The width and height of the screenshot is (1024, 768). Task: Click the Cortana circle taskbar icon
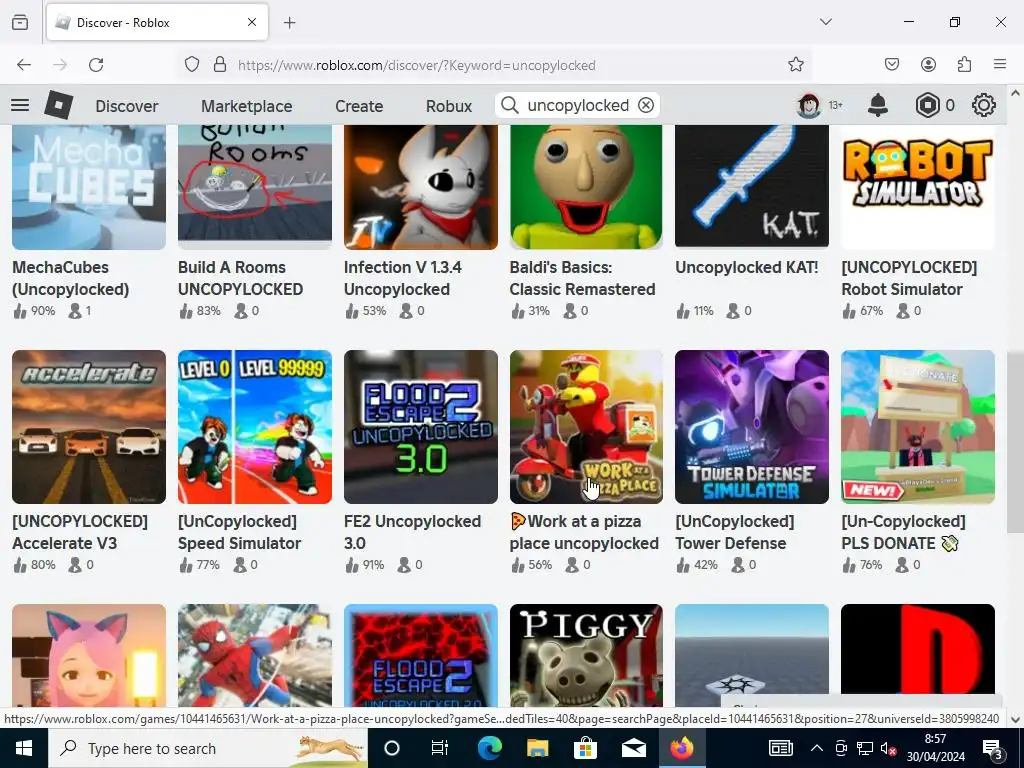click(392, 748)
